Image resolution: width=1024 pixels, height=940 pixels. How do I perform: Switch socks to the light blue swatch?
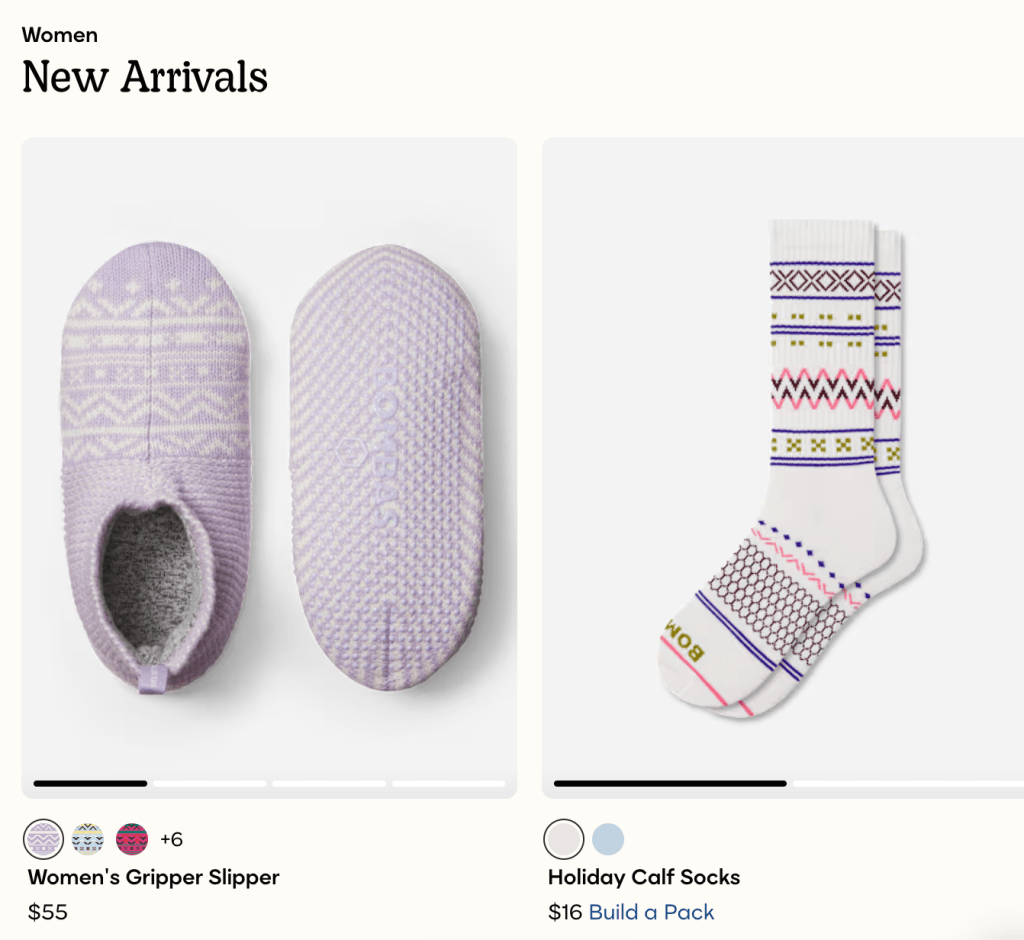[x=608, y=839]
